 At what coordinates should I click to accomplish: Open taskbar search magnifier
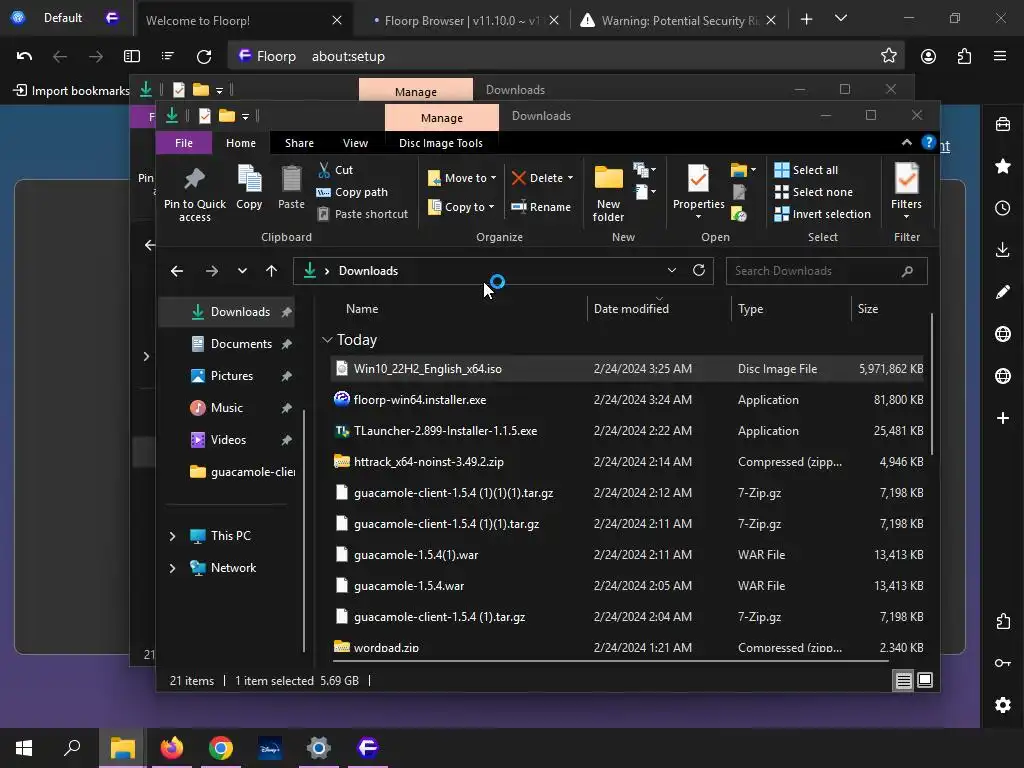(x=72, y=748)
